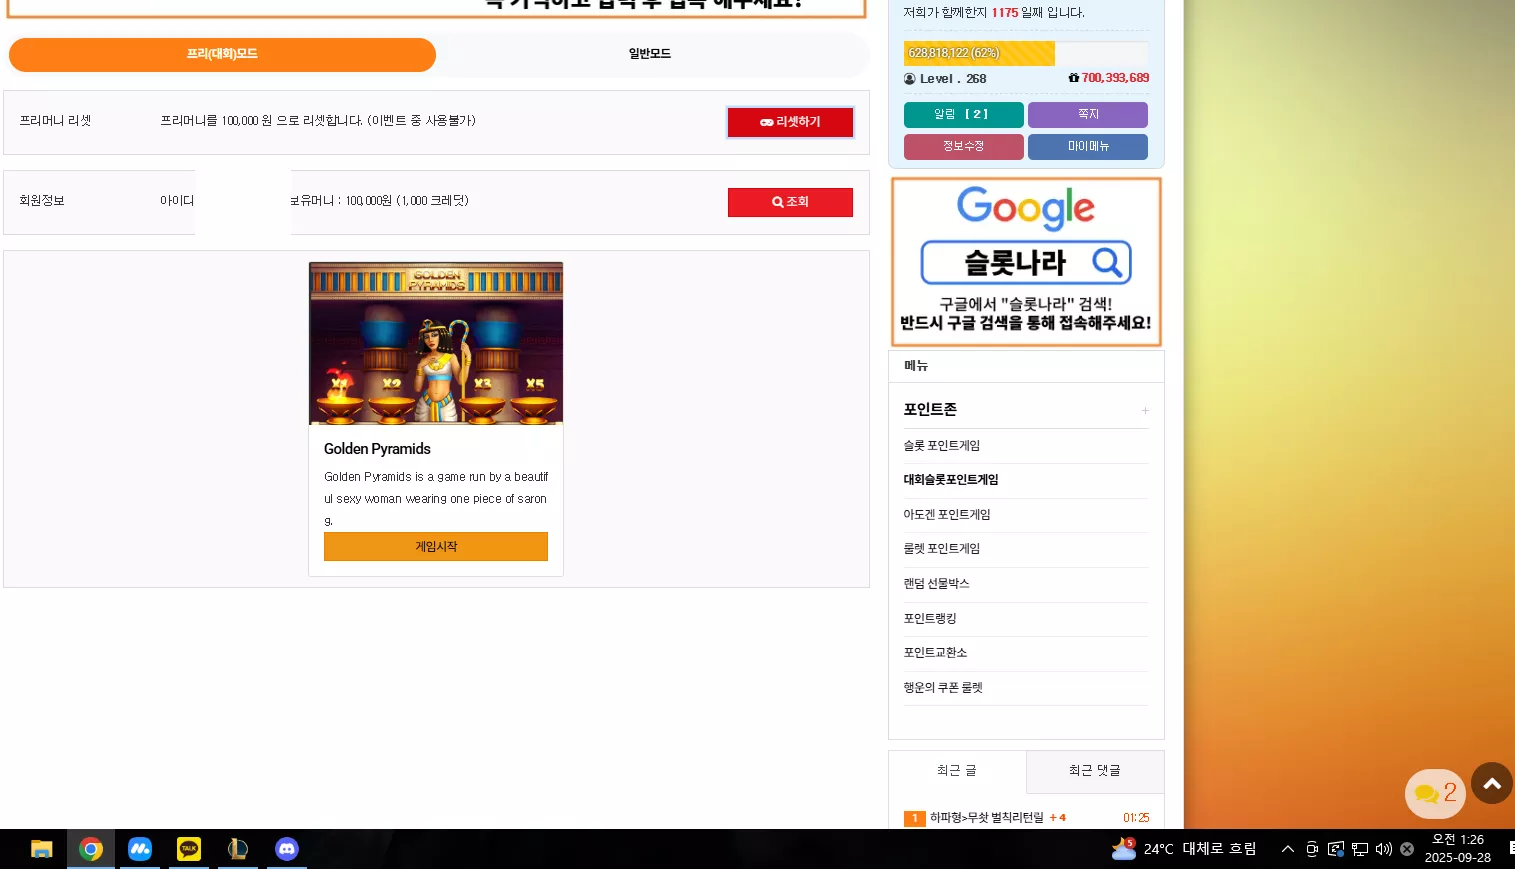This screenshot has width=1515, height=869.
Task: Open the blue 마이메뉴 button
Action: click(x=1088, y=147)
